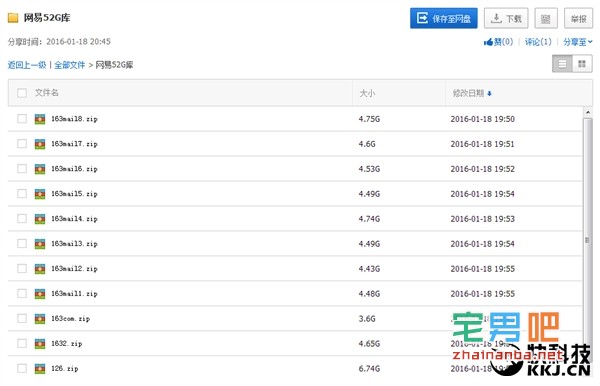This screenshot has width=600, height=386.
Task: Open file 163mail4.zip
Action: tap(74, 219)
